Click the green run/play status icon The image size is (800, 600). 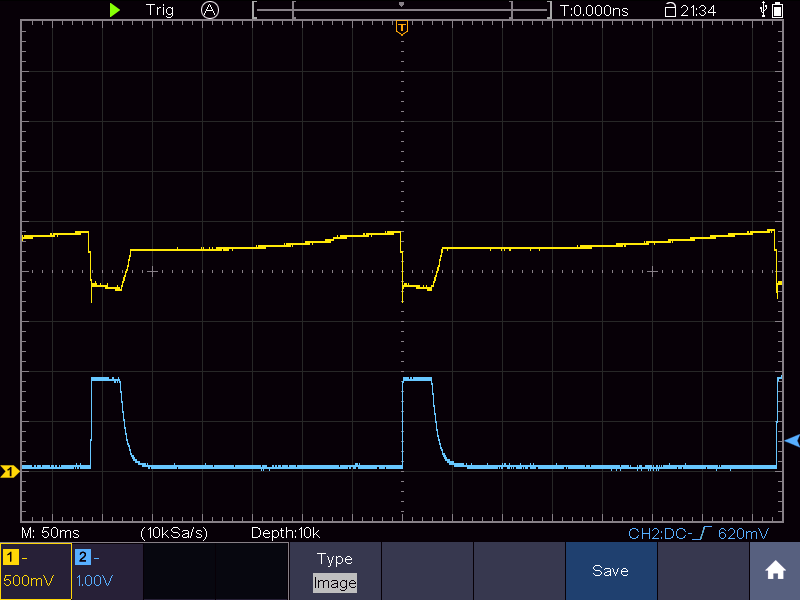tap(115, 10)
